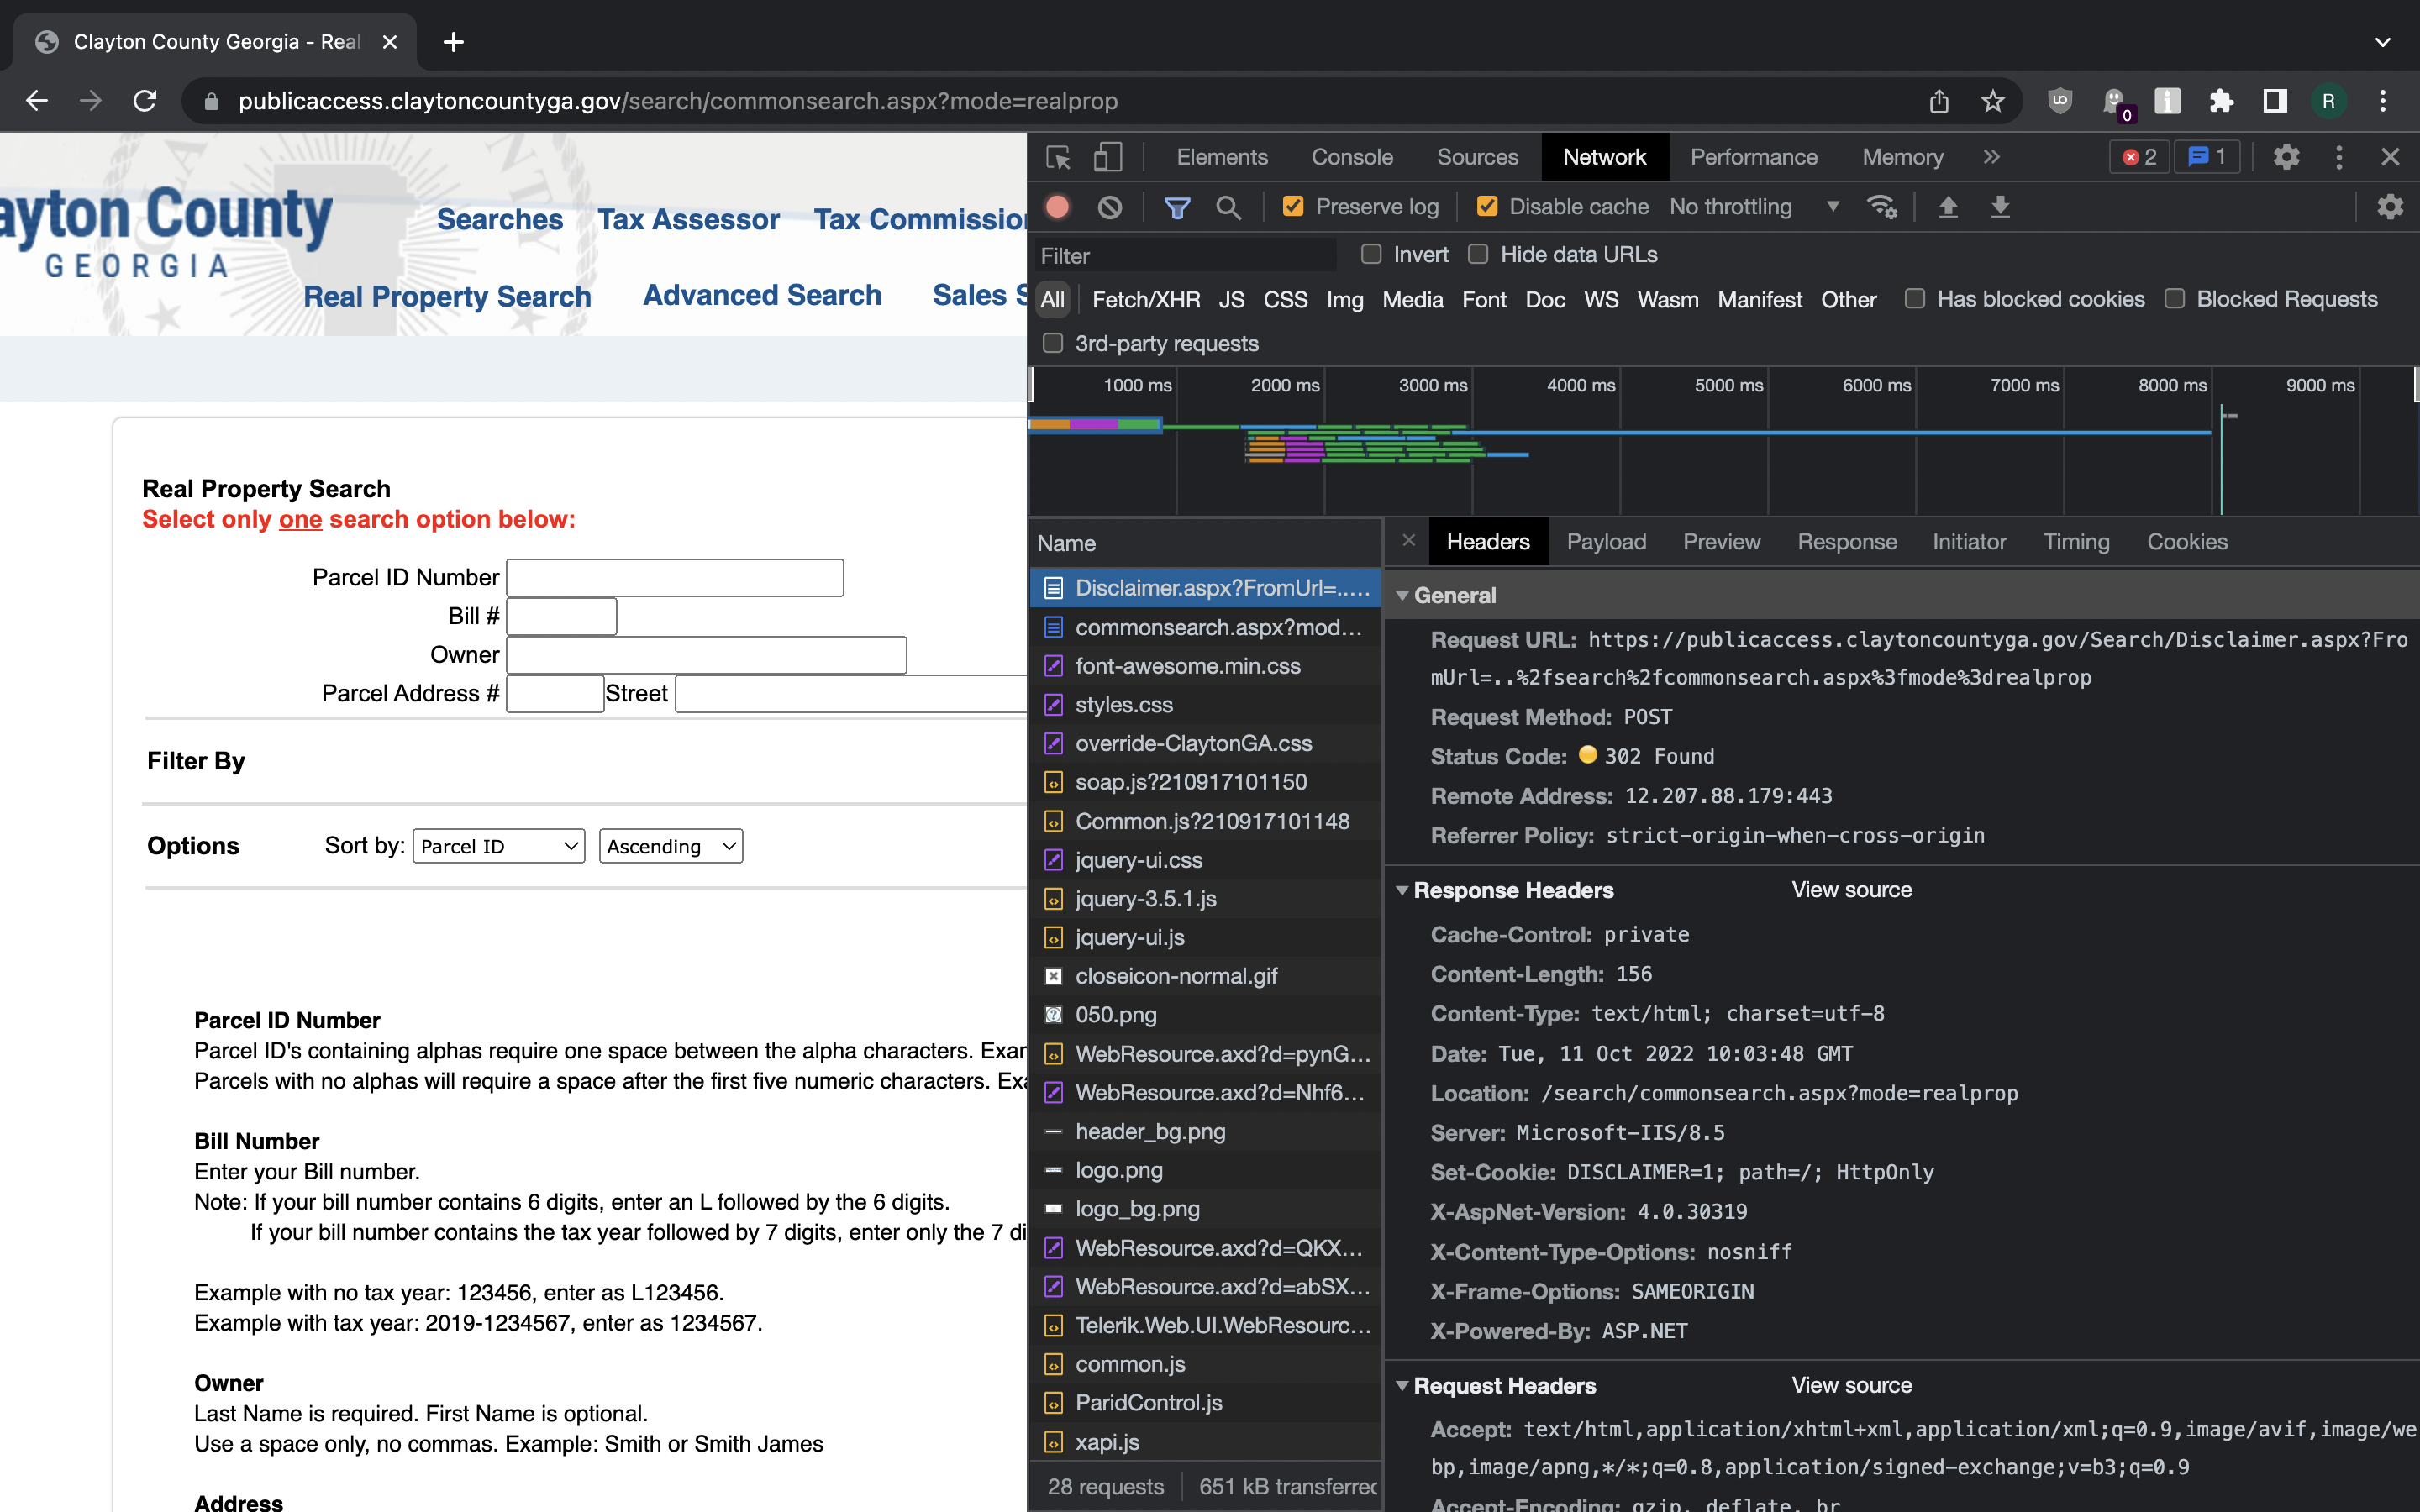
Task: Open the No throttling dropdown
Action: 1754,207
